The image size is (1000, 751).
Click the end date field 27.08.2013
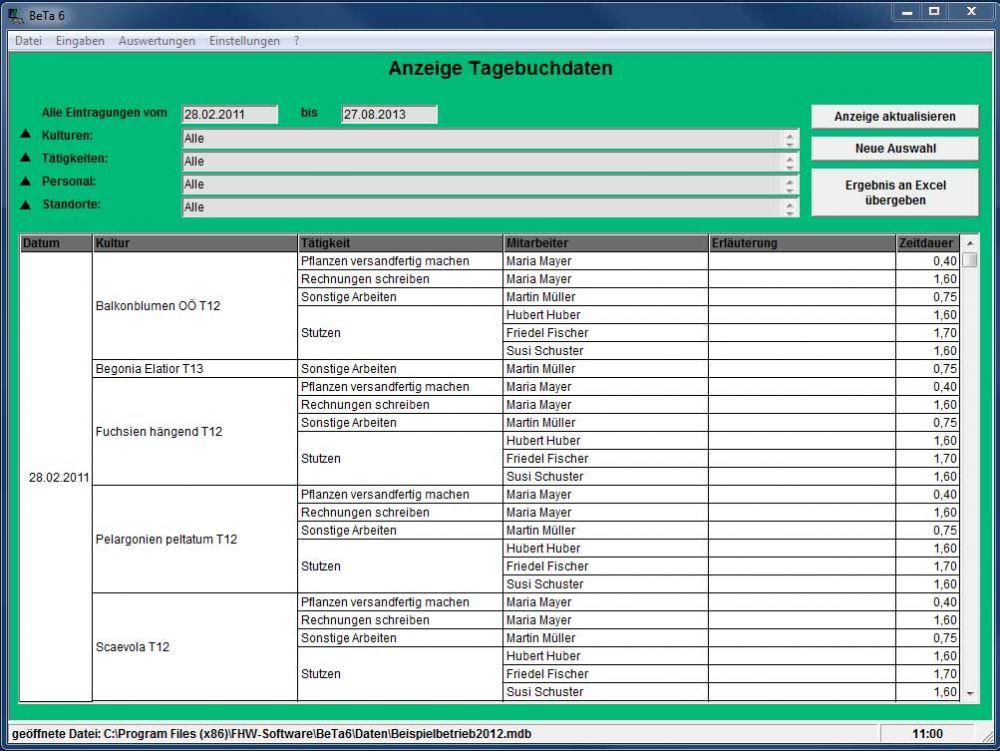click(389, 115)
